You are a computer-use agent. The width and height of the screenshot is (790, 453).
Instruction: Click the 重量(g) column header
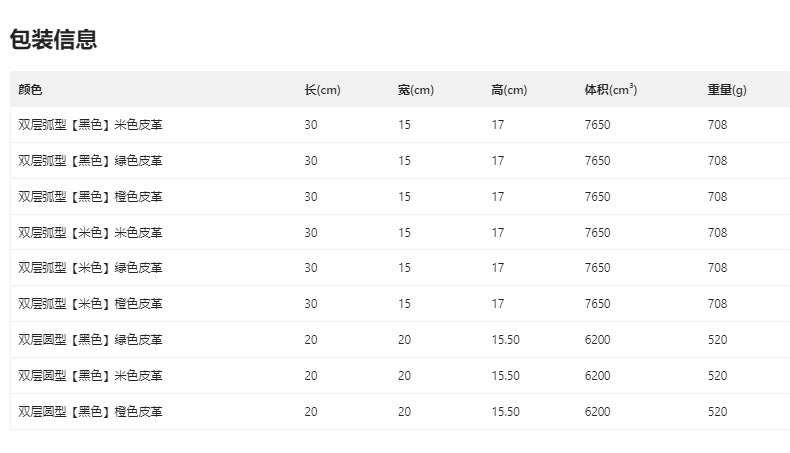pos(727,90)
